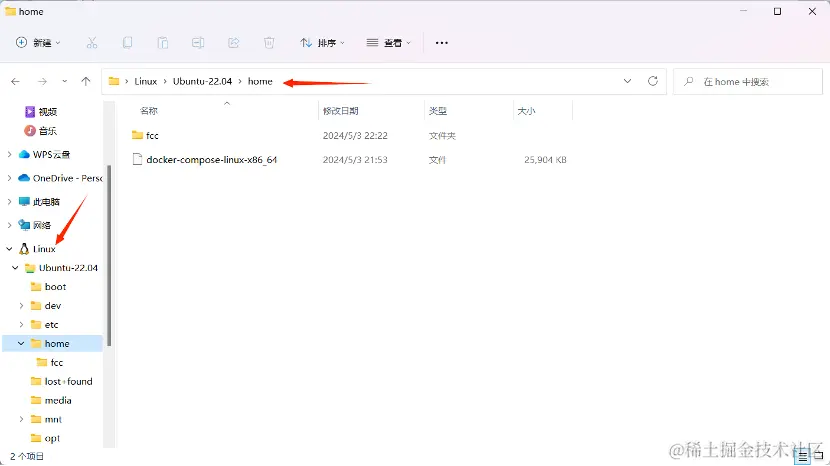Image resolution: width=830 pixels, height=466 pixels.
Task: Expand the dev folder node
Action: pyautogui.click(x=21, y=306)
